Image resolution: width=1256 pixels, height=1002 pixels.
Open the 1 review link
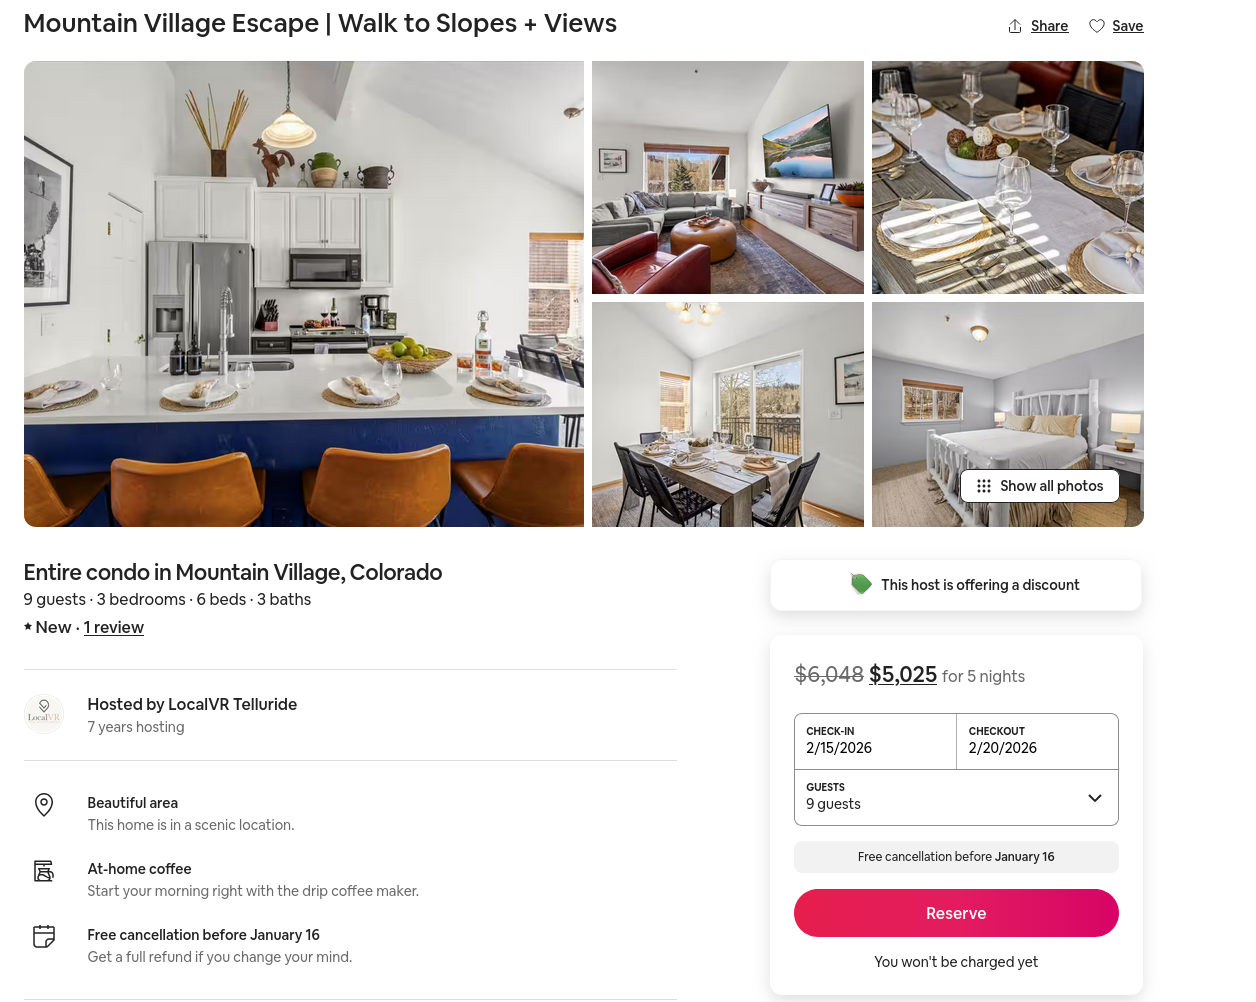tap(114, 627)
